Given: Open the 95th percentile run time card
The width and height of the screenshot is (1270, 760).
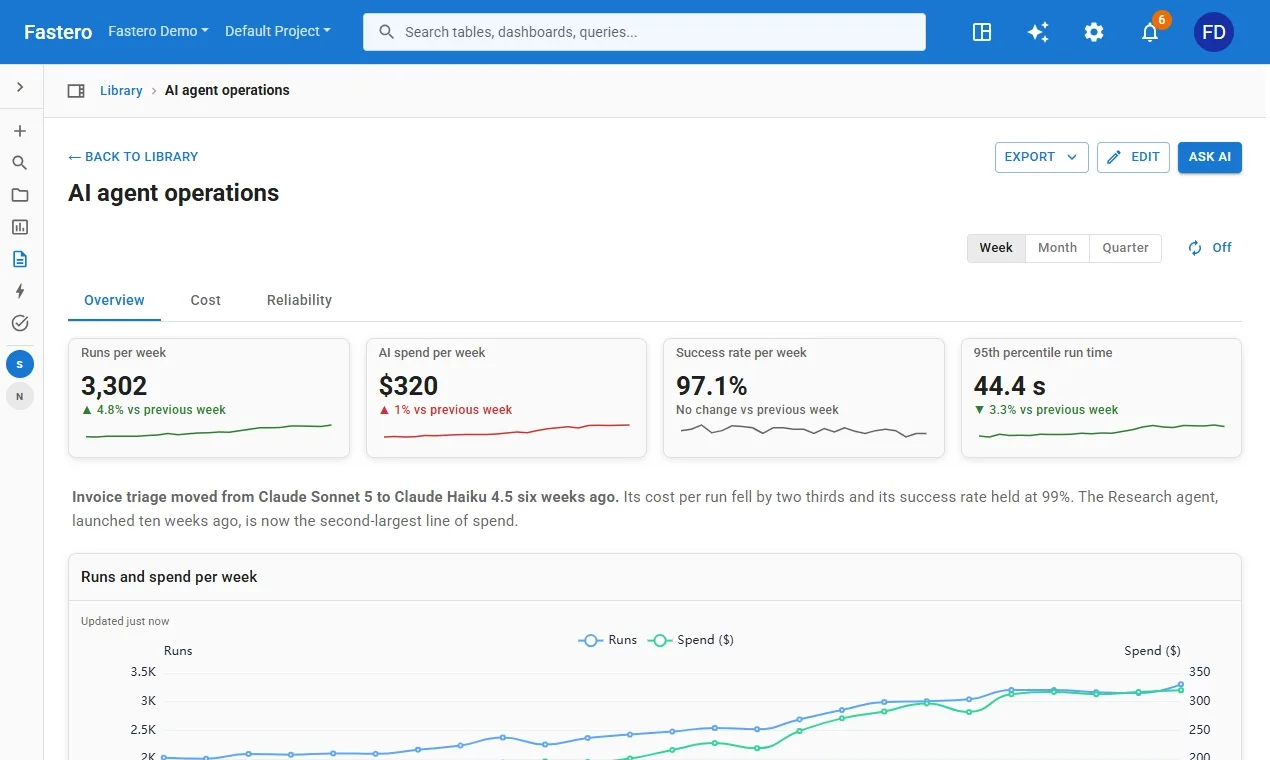Looking at the screenshot, I should 1101,398.
